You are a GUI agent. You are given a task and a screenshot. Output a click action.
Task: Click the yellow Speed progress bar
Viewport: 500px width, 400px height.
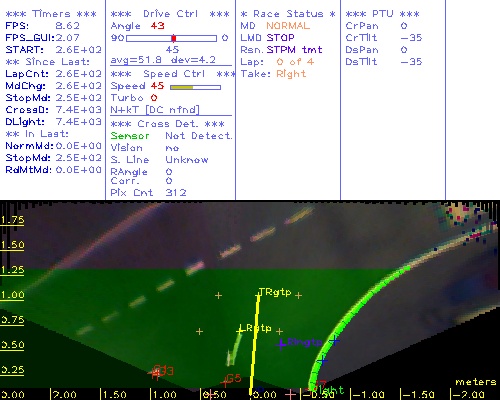[x=195, y=87]
